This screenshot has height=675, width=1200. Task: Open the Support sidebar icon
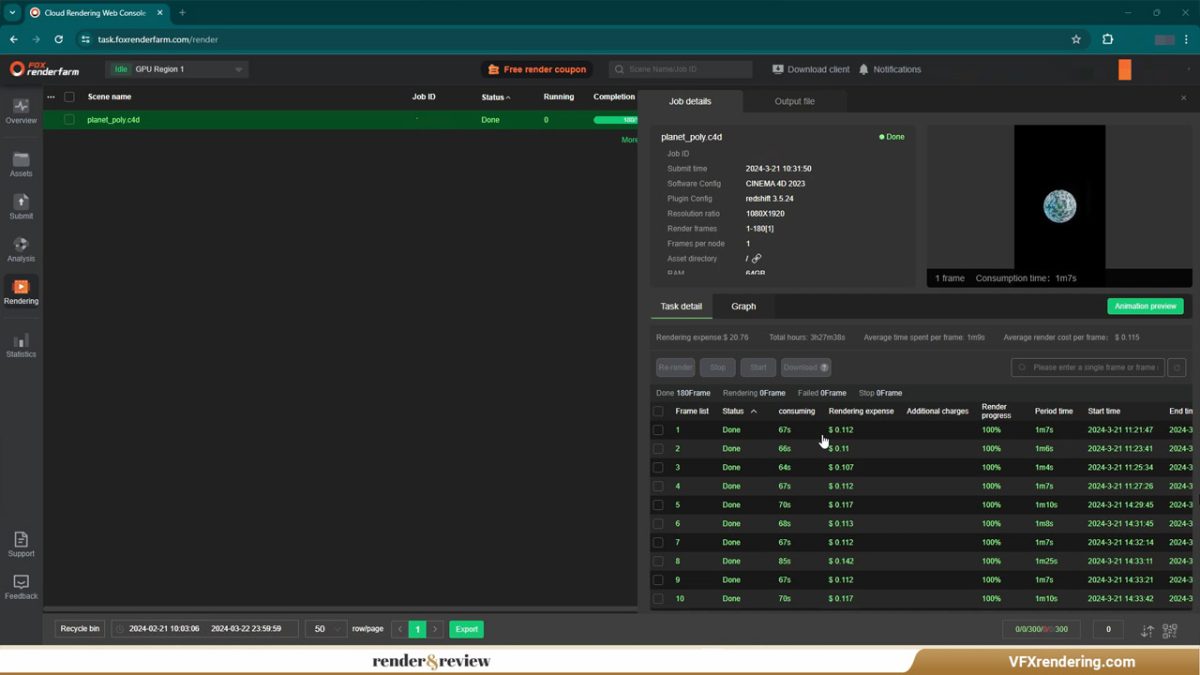coord(21,540)
